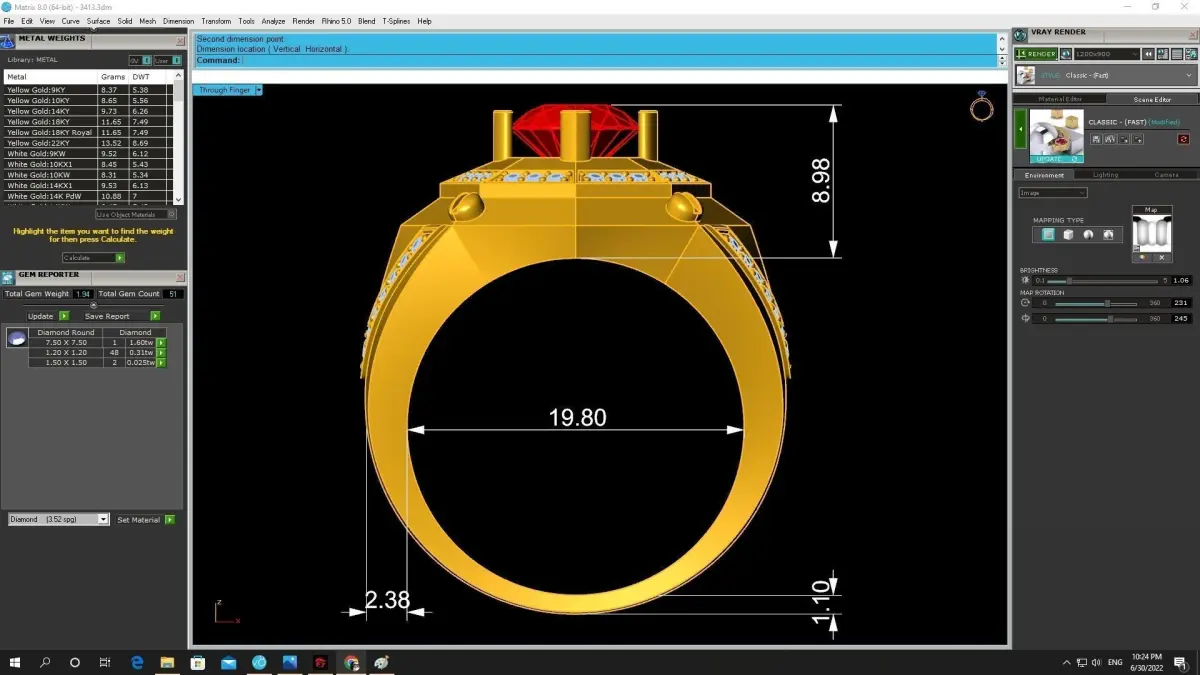Open the 1200x900 resolution dropdown
This screenshot has width=1200, height=675.
click(x=1106, y=54)
